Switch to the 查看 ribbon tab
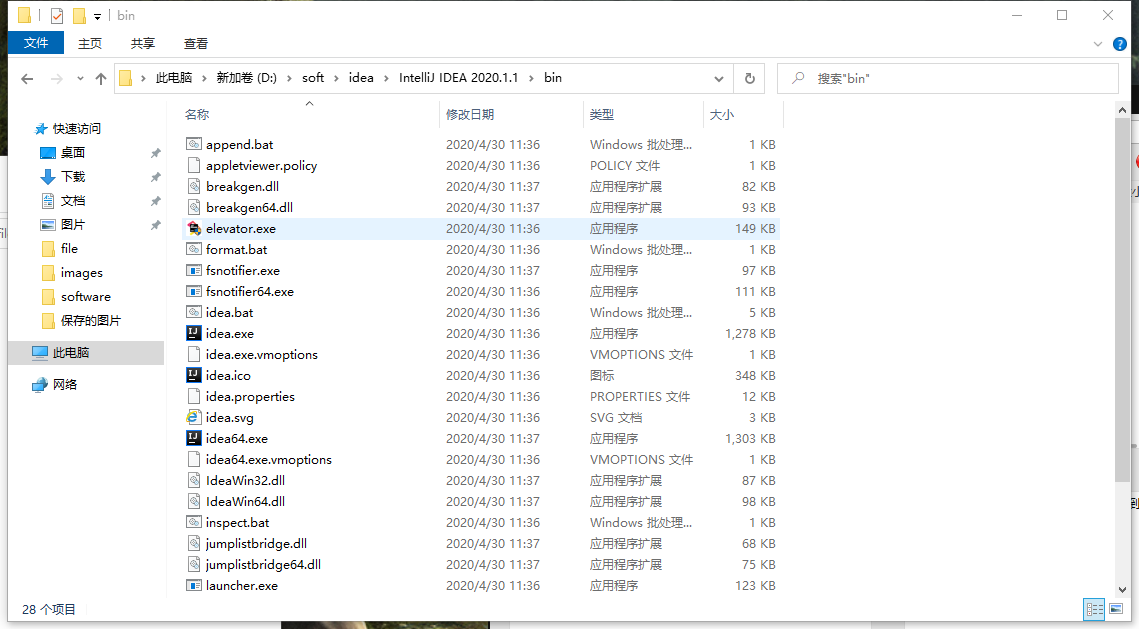Screen dimensions: 1139x629 196,43
